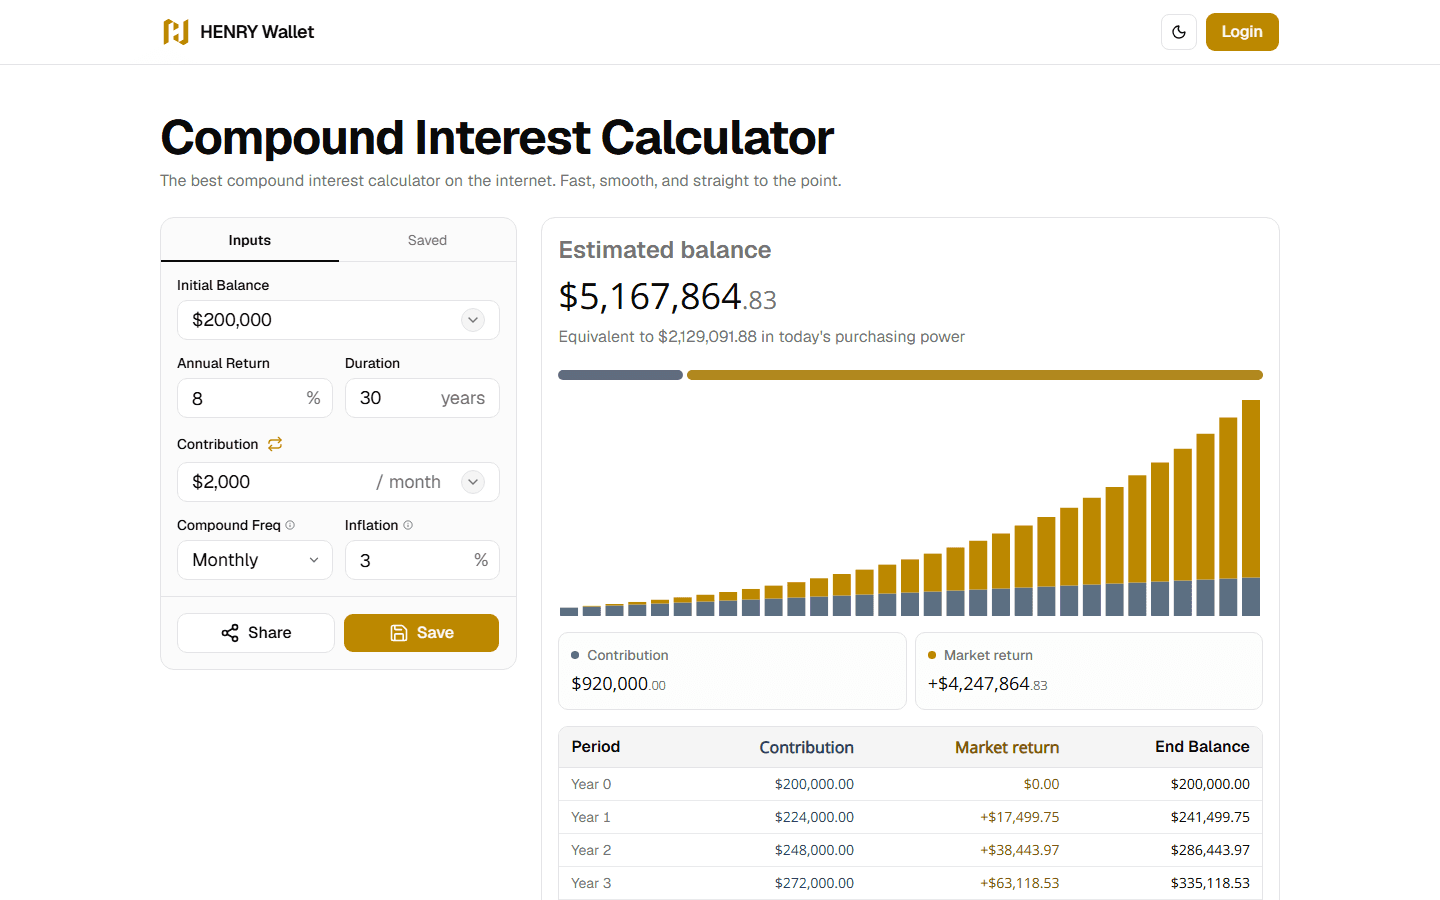Click the Contribution summary card
Viewport: 1440px width, 900px height.
point(732,671)
